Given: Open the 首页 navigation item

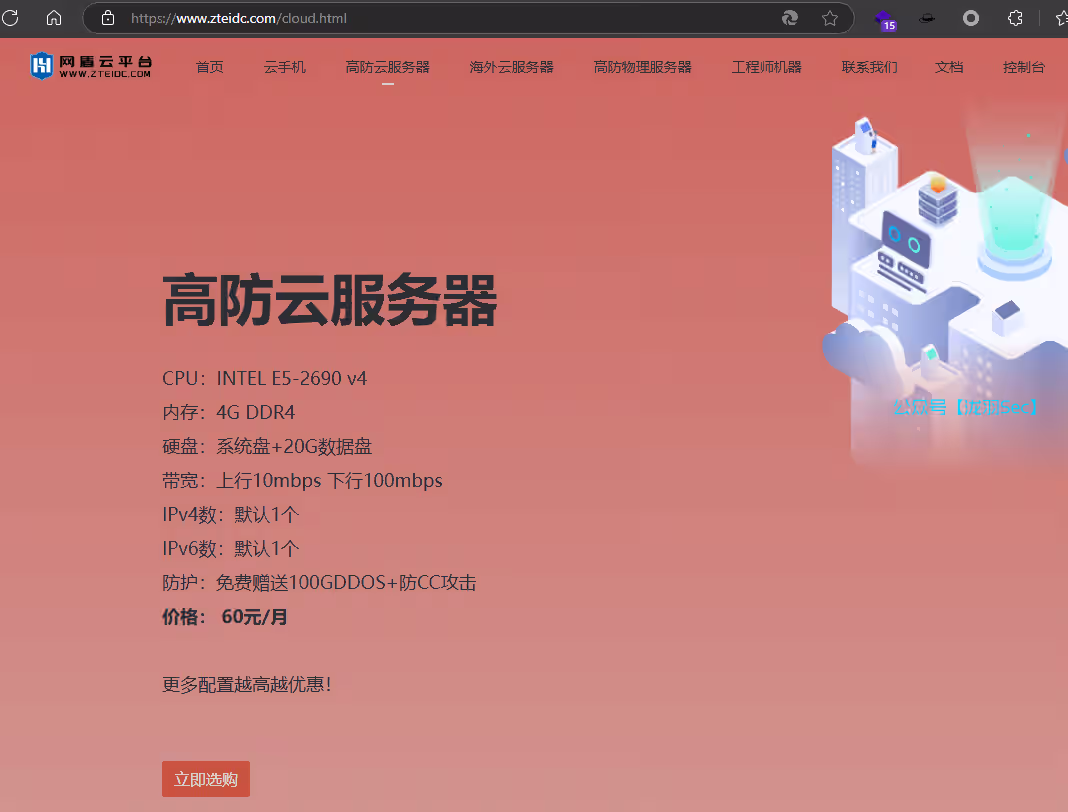Looking at the screenshot, I should 209,67.
